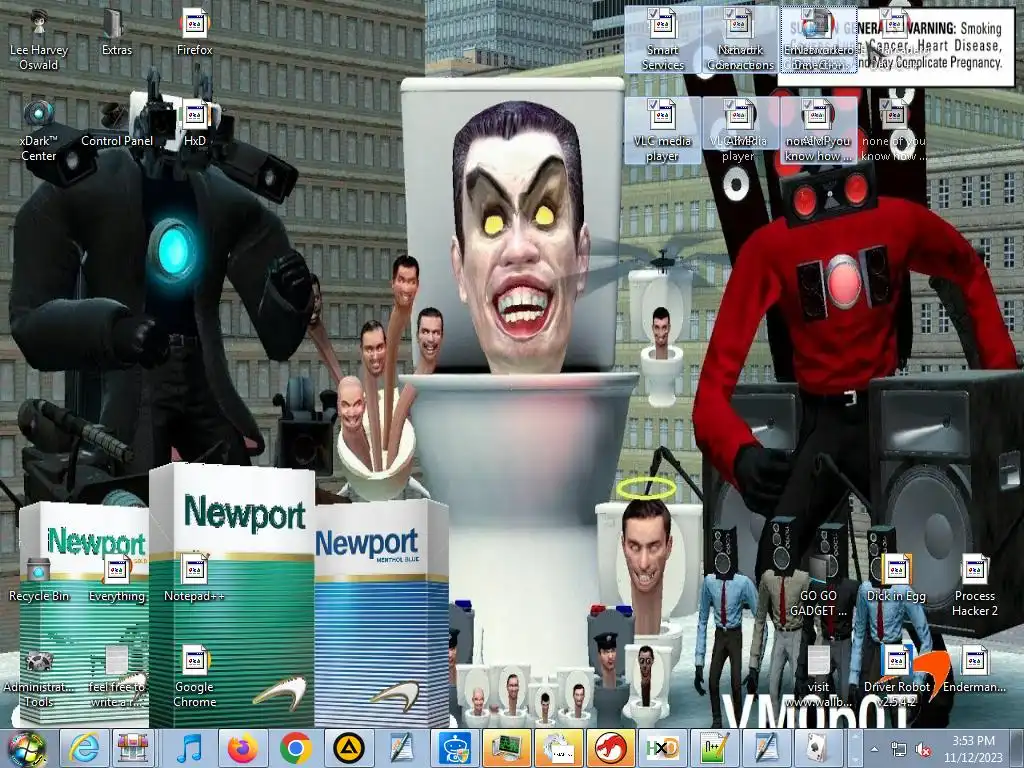Image resolution: width=1024 pixels, height=768 pixels.
Task: Open the Extras desktop shortcut
Action: click(x=116, y=33)
